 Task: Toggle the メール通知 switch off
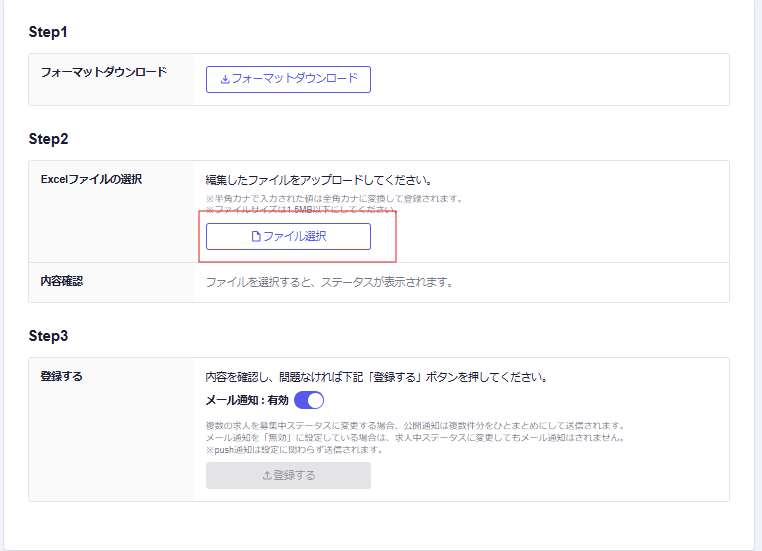[309, 400]
